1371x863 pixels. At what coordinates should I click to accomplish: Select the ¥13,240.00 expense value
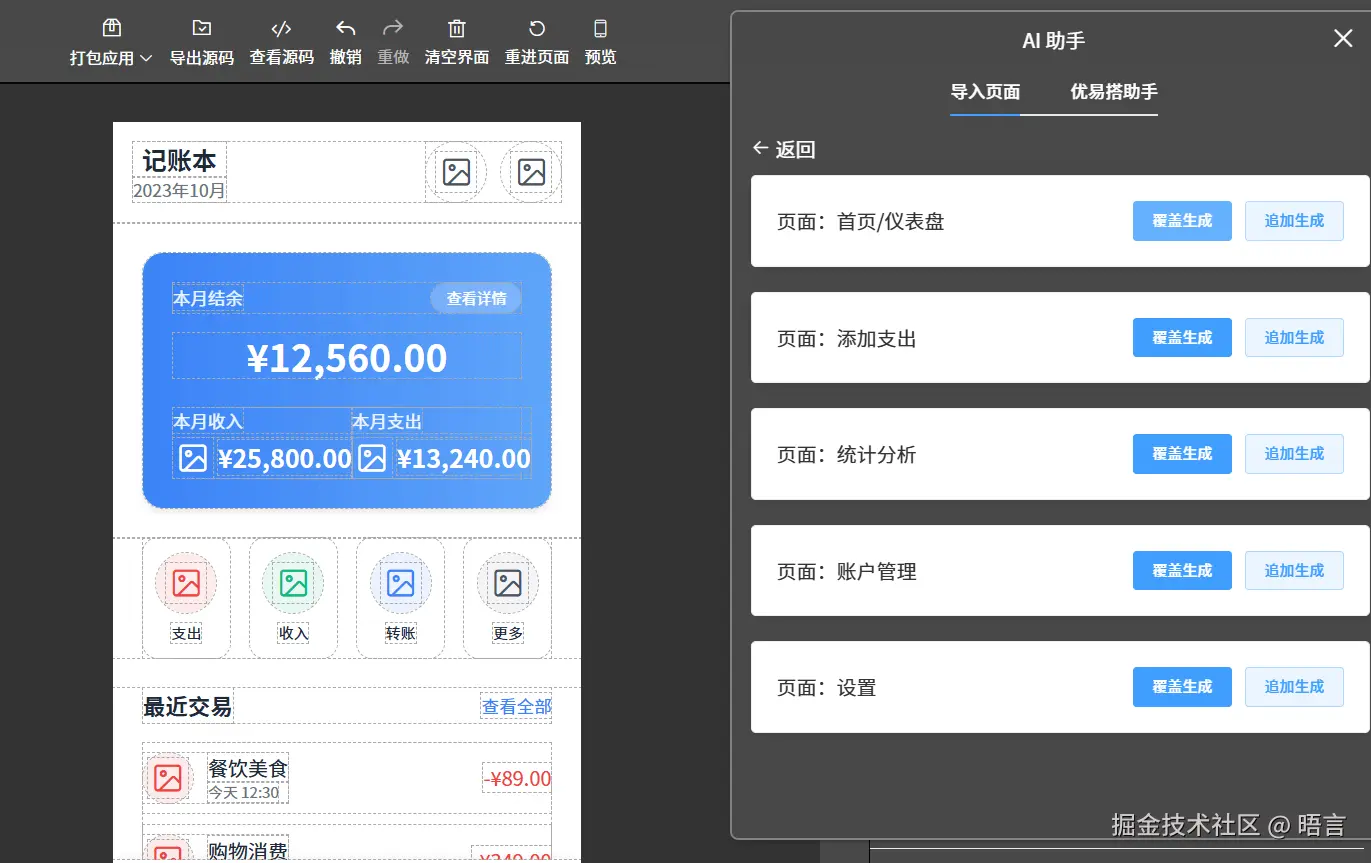click(464, 459)
